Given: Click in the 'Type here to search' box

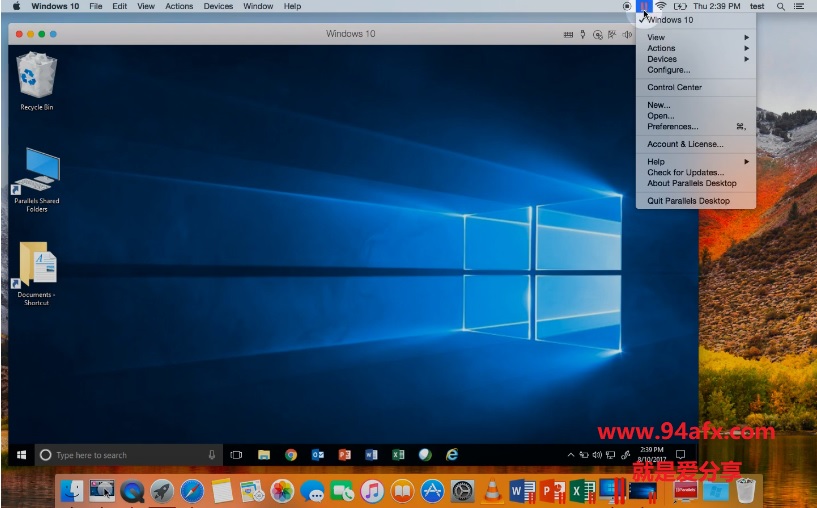Looking at the screenshot, I should [x=129, y=455].
